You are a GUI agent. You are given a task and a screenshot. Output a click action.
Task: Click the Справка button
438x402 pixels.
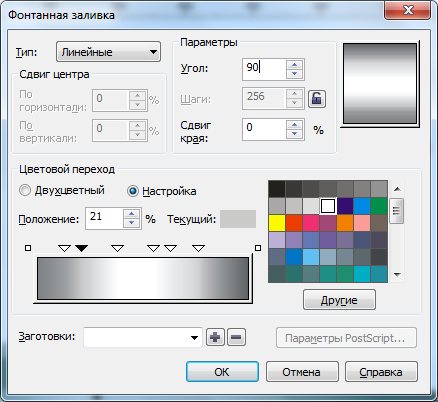(381, 372)
